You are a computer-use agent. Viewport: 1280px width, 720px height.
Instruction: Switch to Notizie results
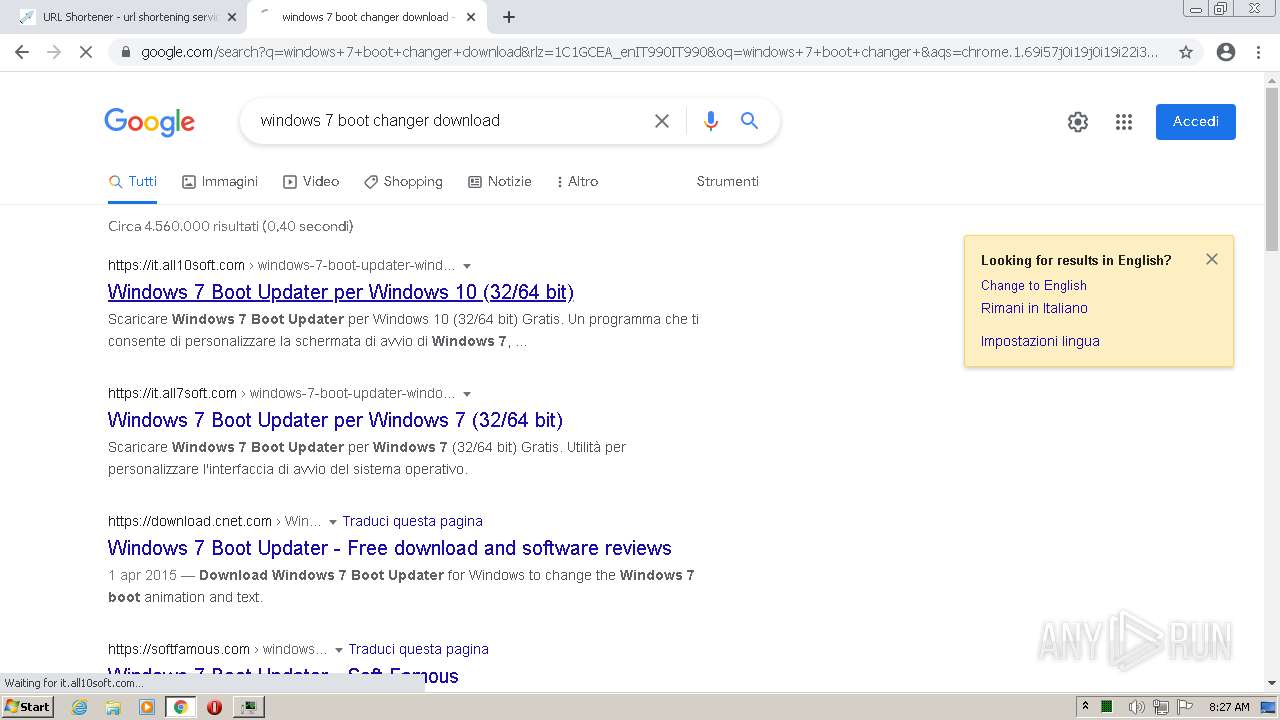tap(500, 182)
